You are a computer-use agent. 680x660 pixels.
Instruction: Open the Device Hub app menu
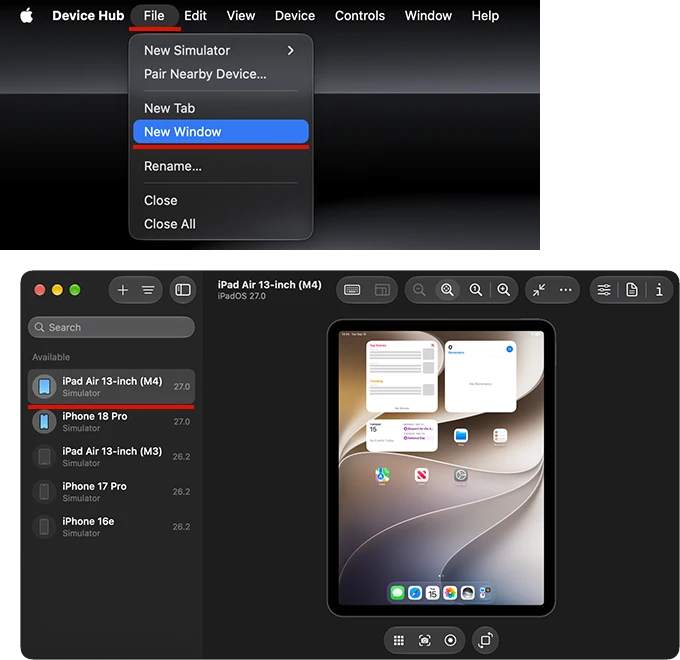pyautogui.click(x=88, y=16)
